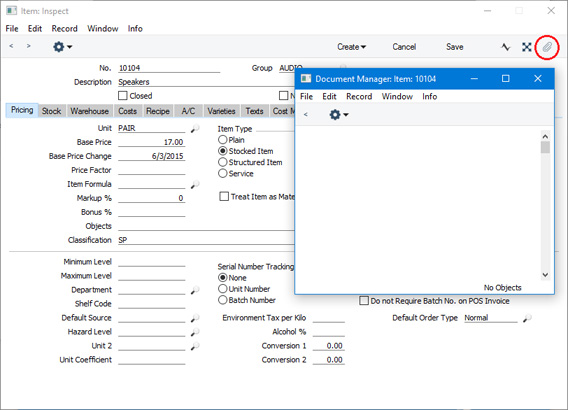The width and height of the screenshot is (568, 410).
Task: Click the full-screen arrows icon in toolbar
Action: [526, 47]
